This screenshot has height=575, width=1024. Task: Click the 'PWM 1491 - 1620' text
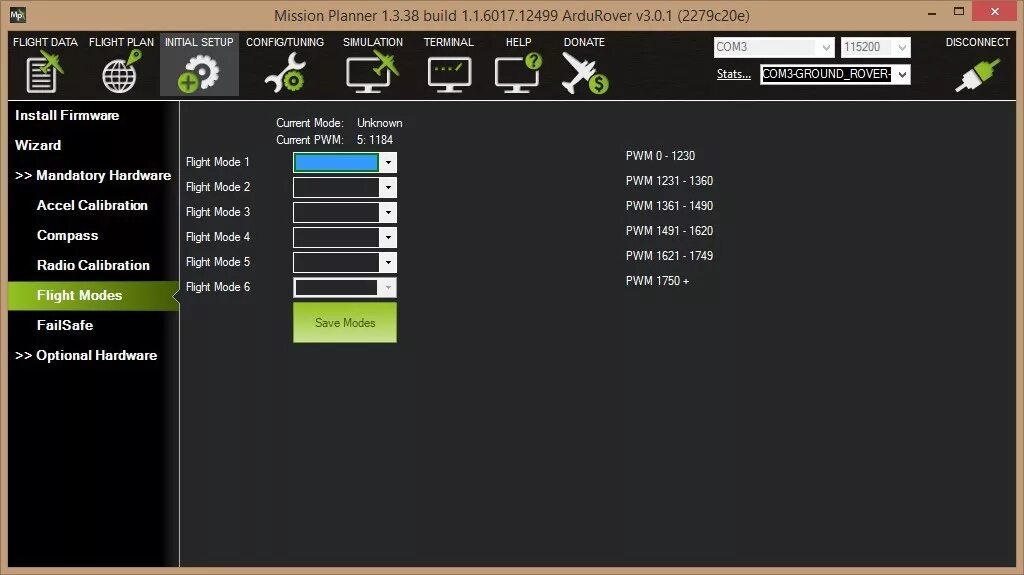tap(669, 231)
